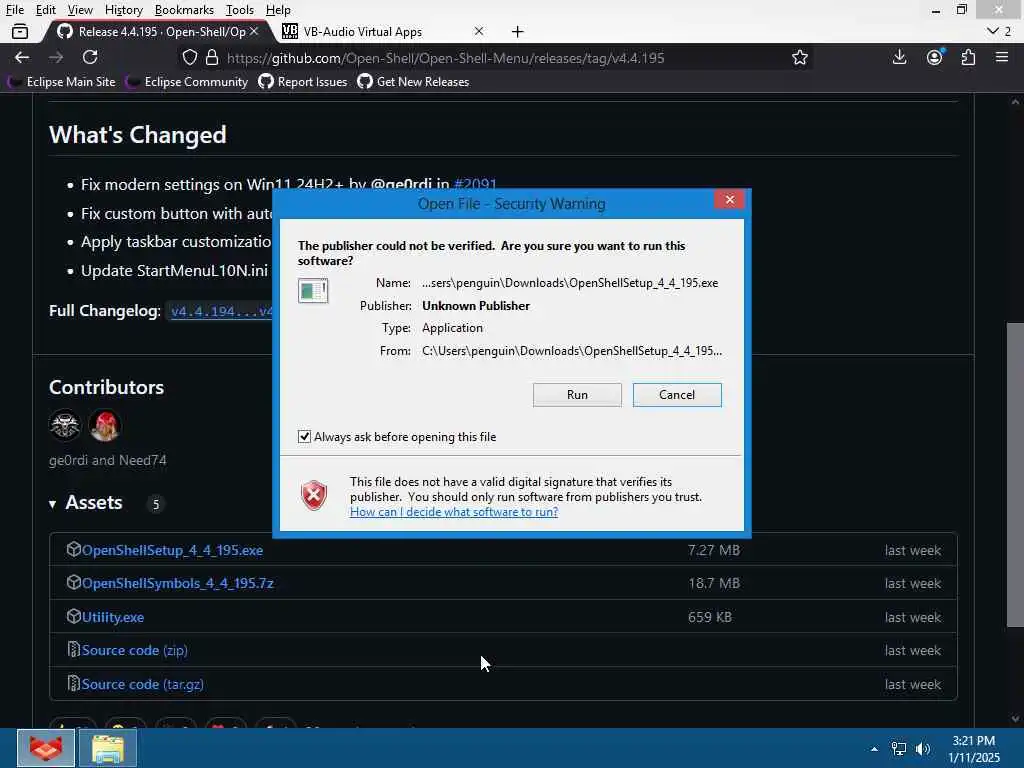The width and height of the screenshot is (1024, 768).
Task: Open 'How can I decide what software to run?' link
Action: (x=454, y=512)
